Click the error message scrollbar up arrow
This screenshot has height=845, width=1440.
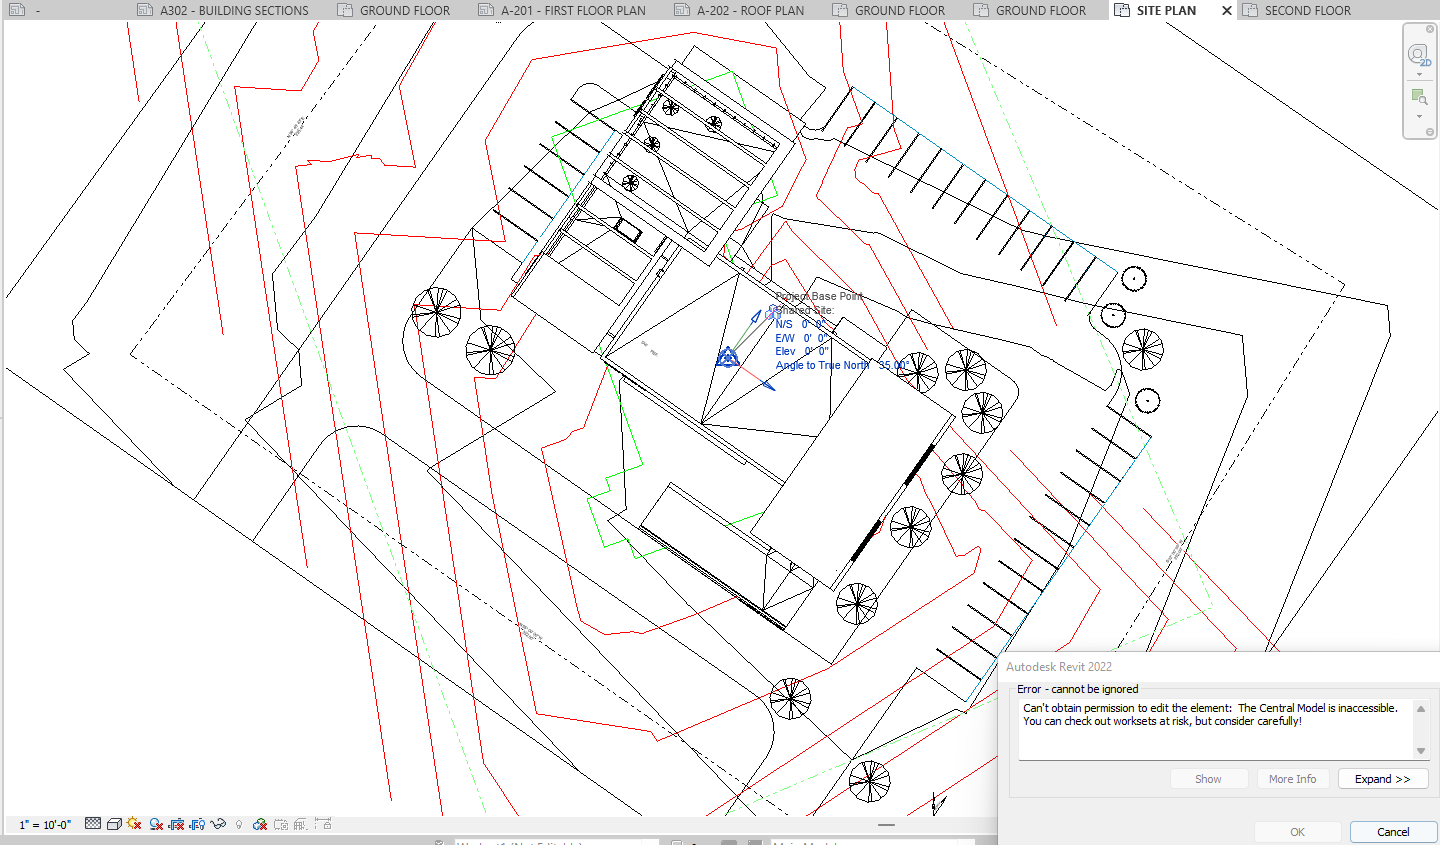click(x=1420, y=709)
